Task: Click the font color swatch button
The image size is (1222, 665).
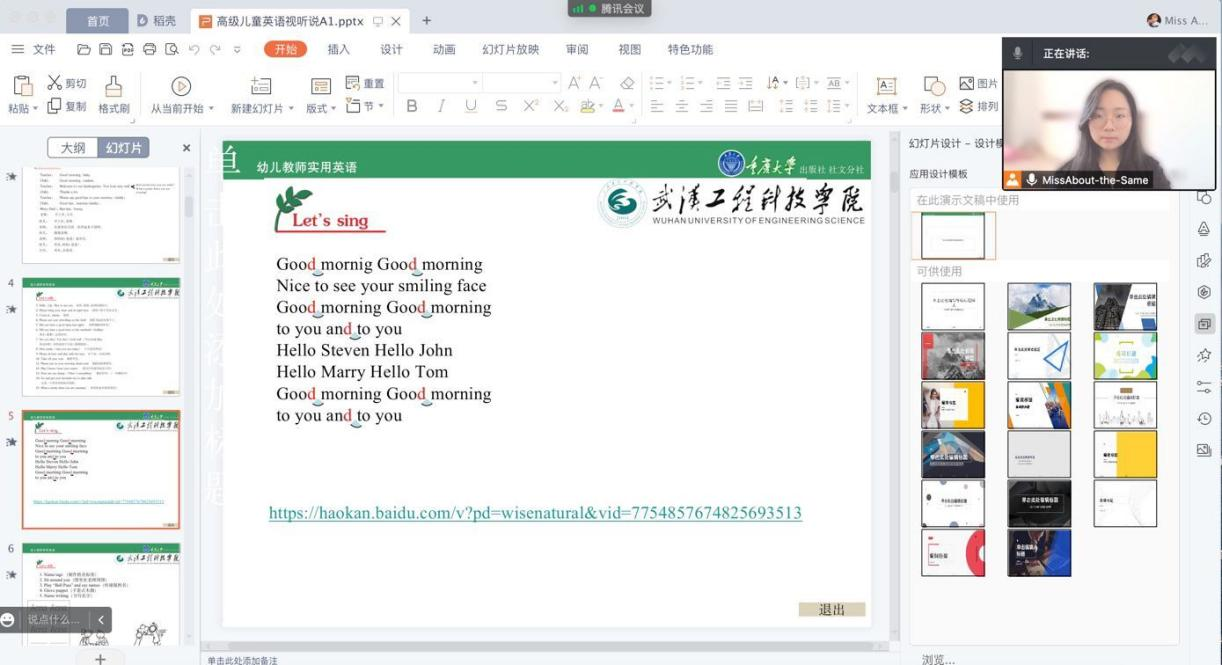Action: point(617,106)
